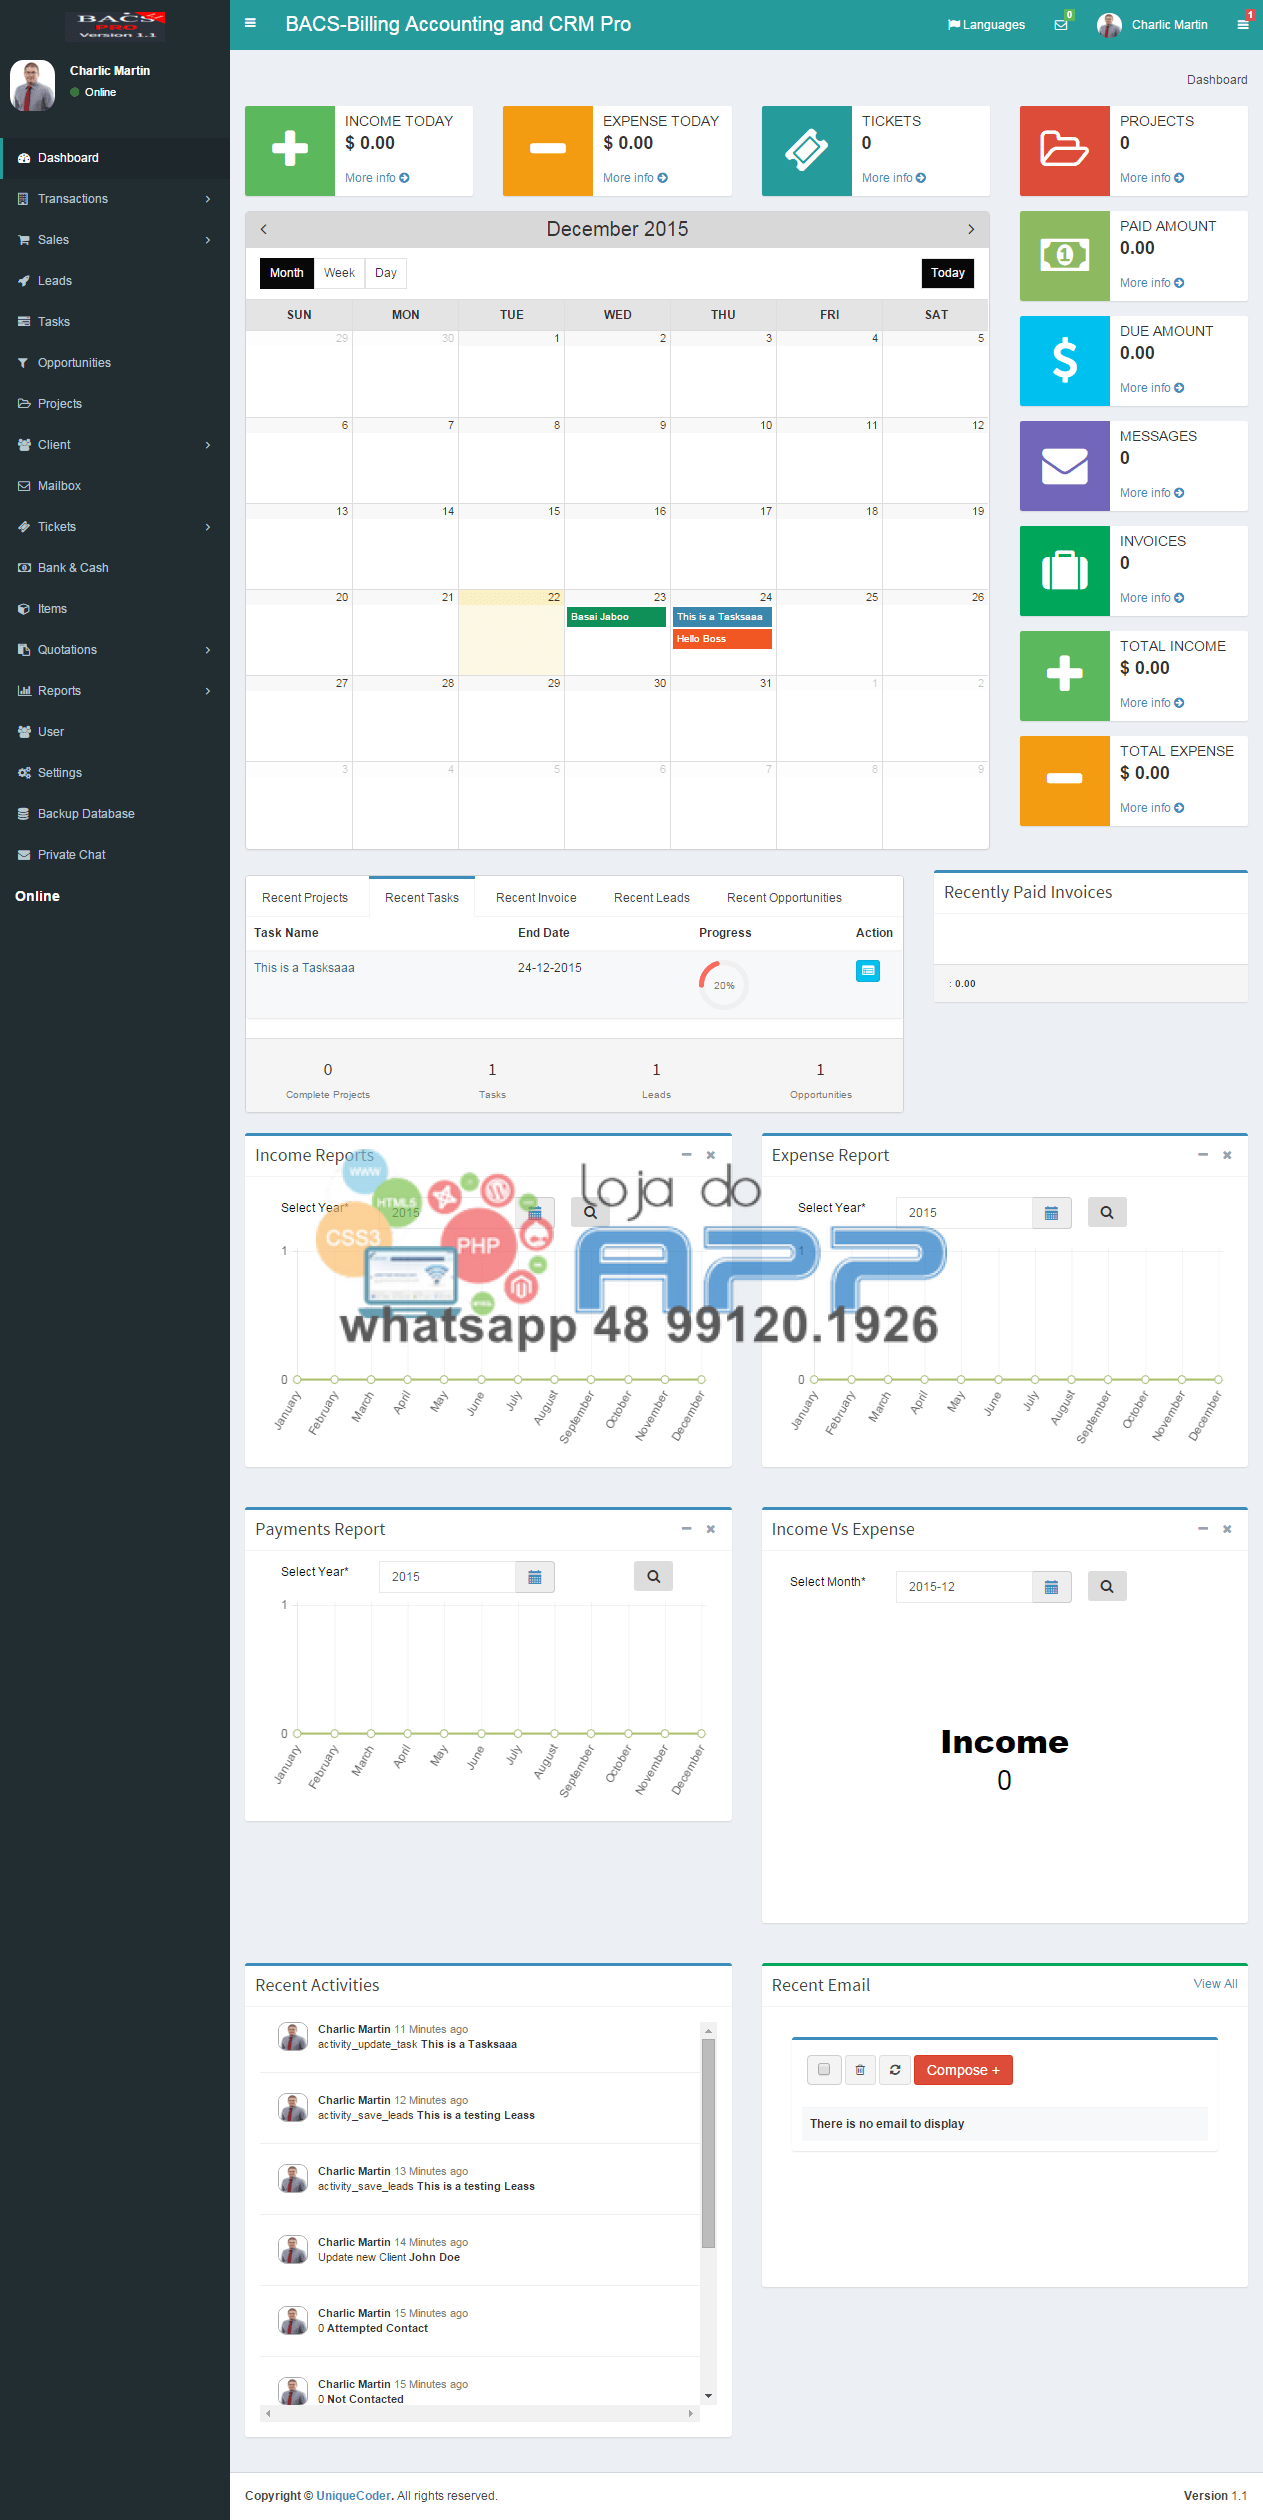The width and height of the screenshot is (1263, 2520).
Task: Collapse the Income Vs Expense panel
Action: (1203, 1529)
